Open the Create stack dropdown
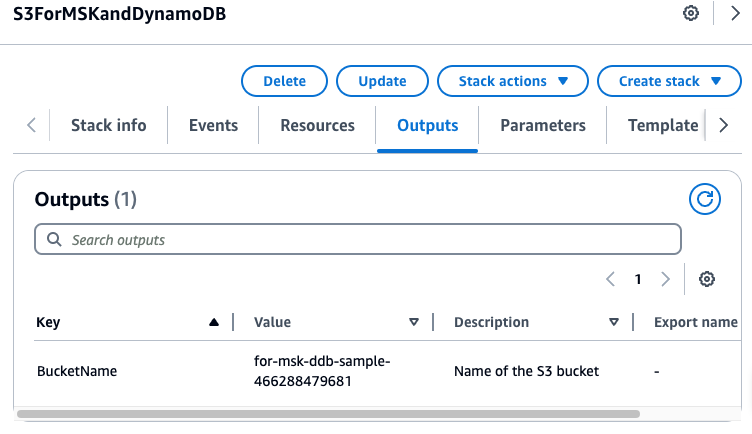 (661, 81)
